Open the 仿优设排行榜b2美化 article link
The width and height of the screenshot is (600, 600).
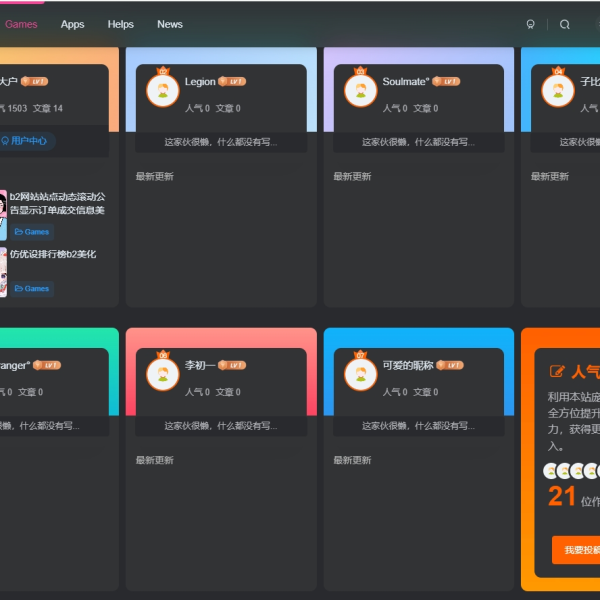(x=53, y=254)
